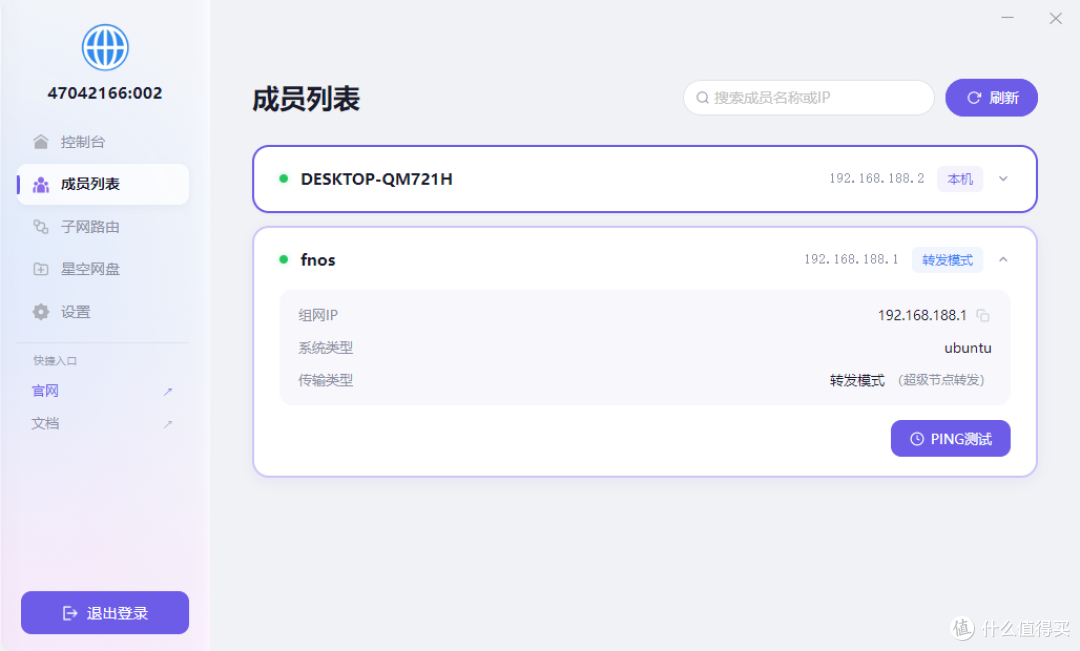Click the 刷新 refresh button
Viewport: 1080px width, 651px height.
coord(991,98)
